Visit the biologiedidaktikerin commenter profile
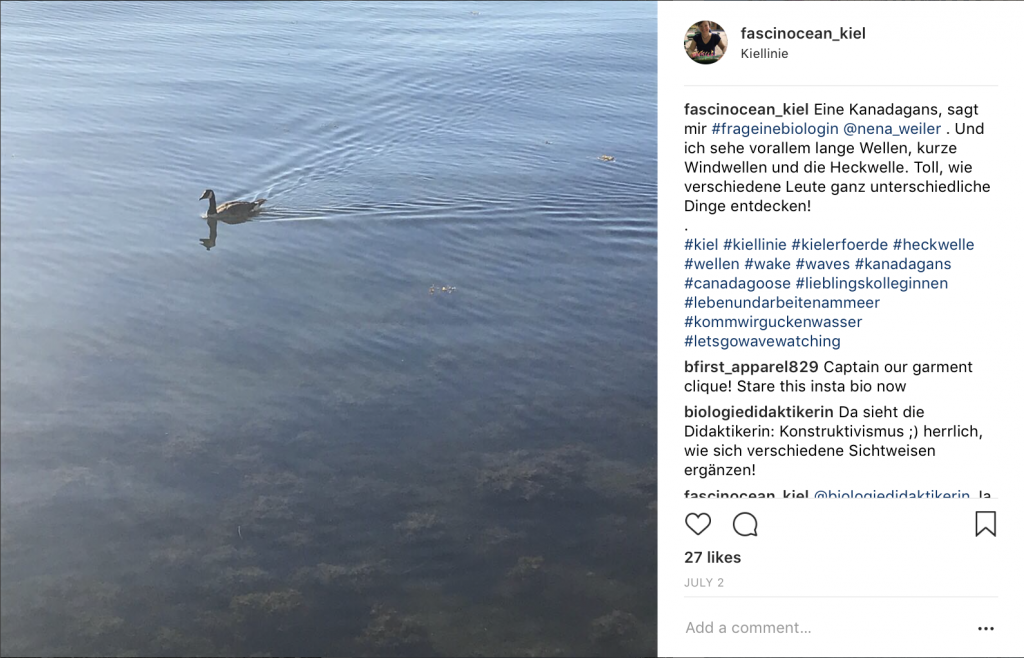The width and height of the screenshot is (1024, 658). (758, 412)
